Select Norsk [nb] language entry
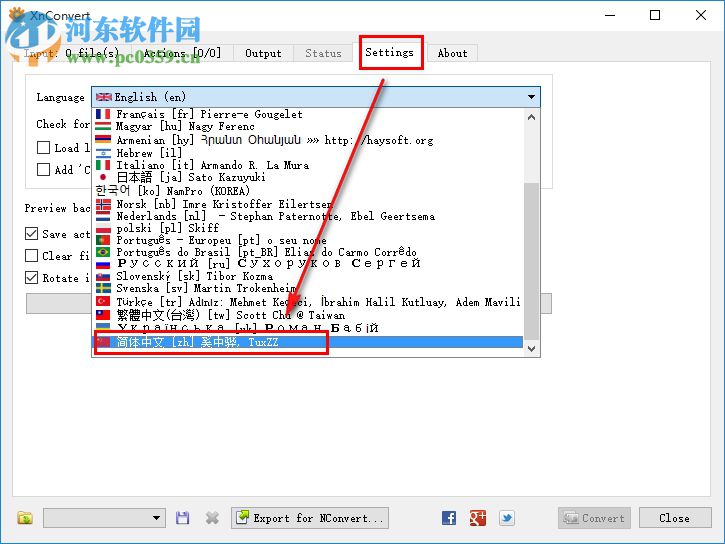The width and height of the screenshot is (725, 544). click(307, 204)
